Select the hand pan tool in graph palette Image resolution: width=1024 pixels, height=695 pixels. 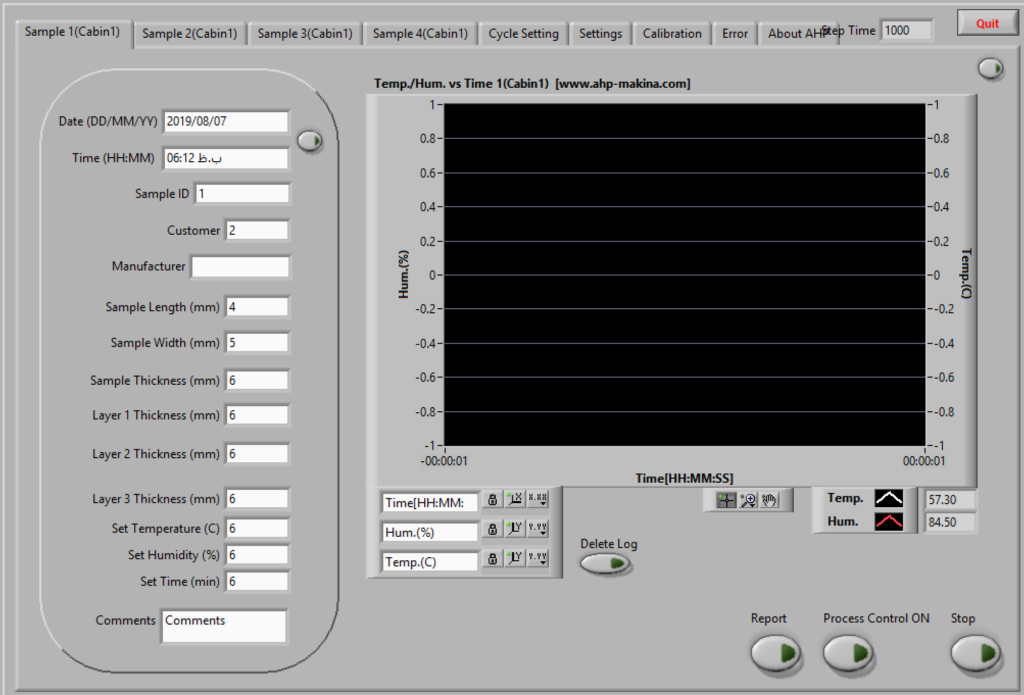(769, 500)
